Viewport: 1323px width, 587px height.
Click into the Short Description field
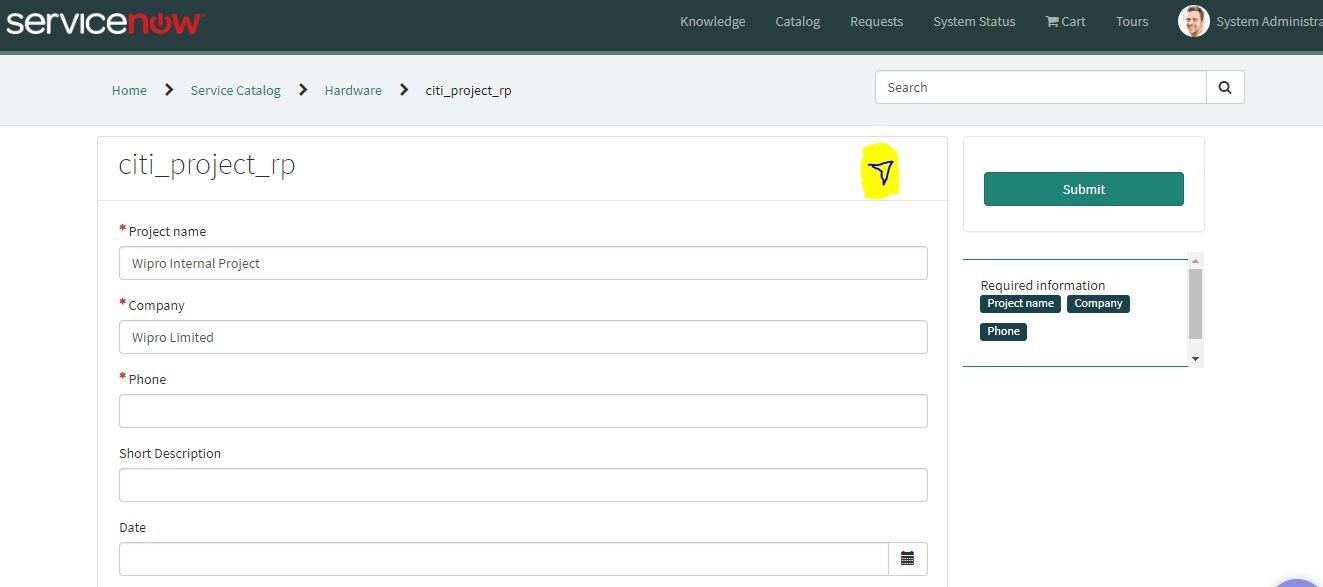pos(523,485)
